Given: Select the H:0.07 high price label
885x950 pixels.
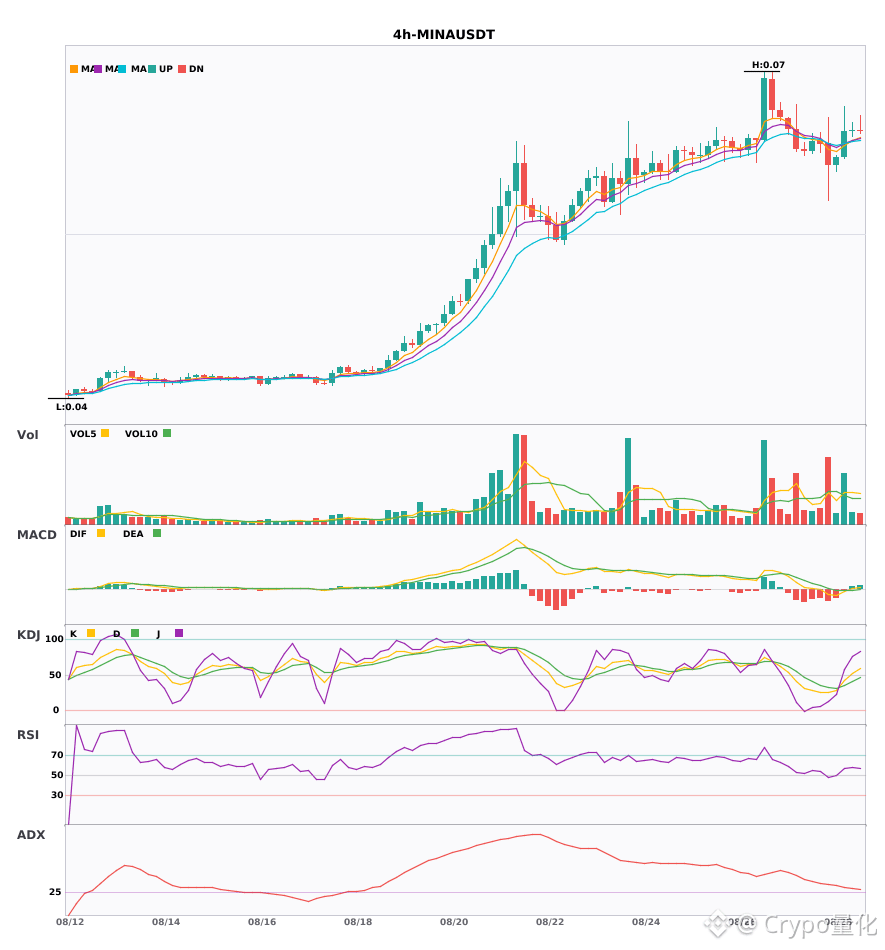Looking at the screenshot, I should [x=768, y=65].
